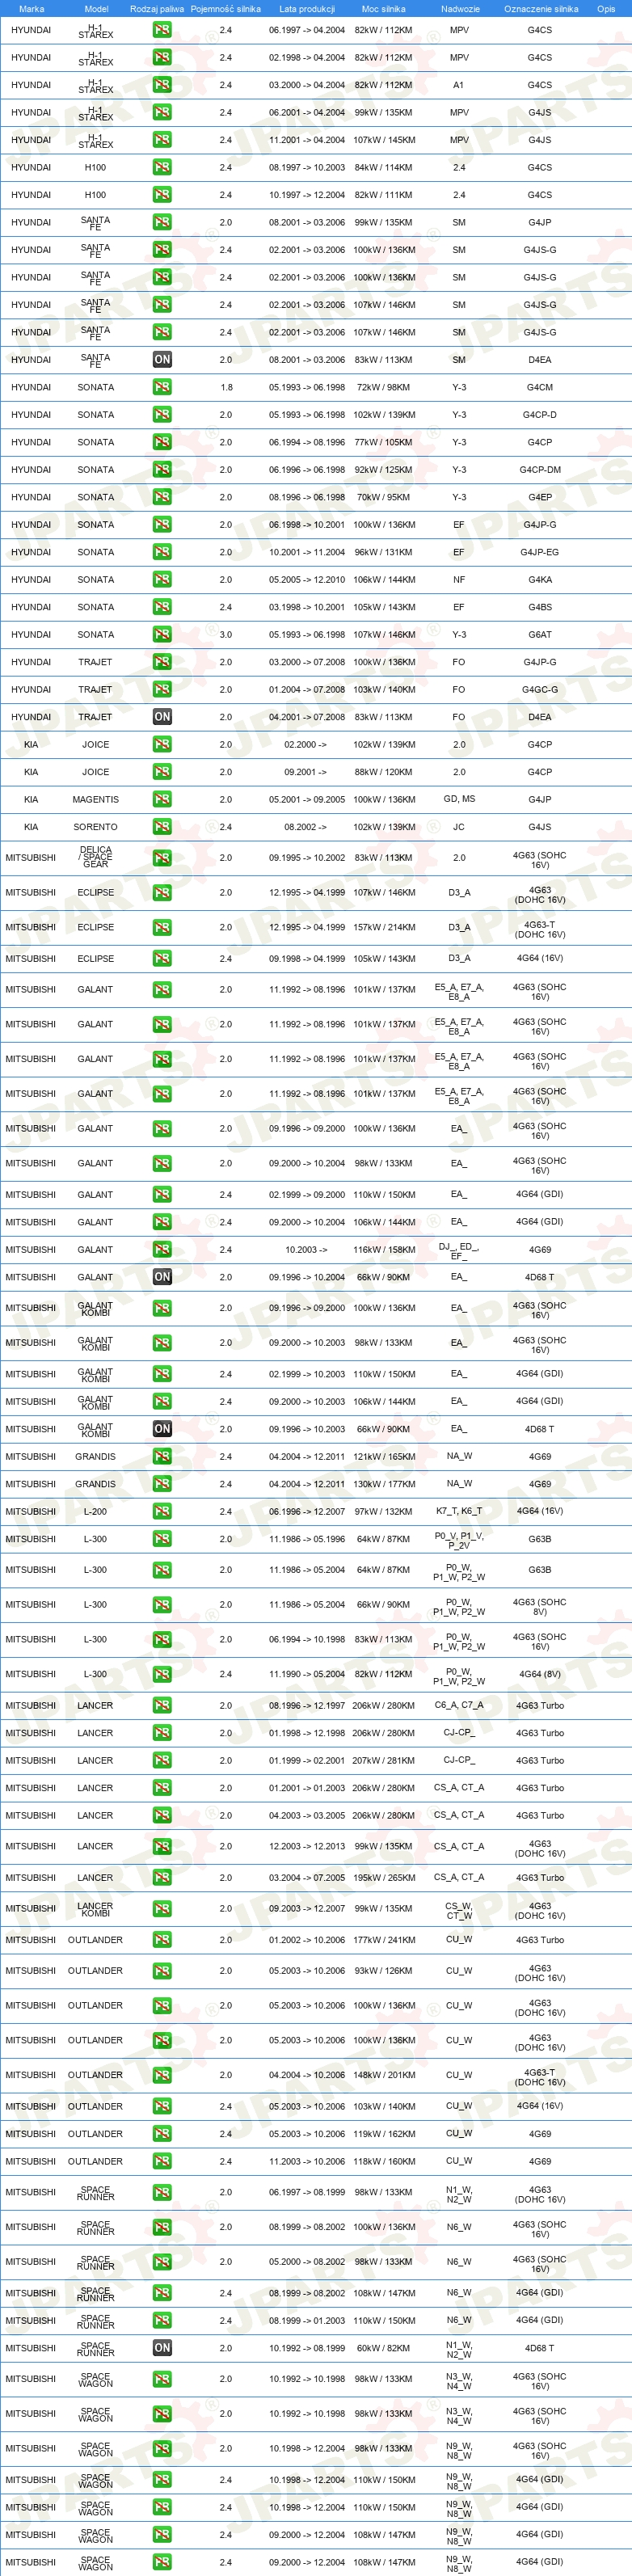
Task: Click the PB icon for Lancer 195kW / 265KM
Action: pos(162,1878)
